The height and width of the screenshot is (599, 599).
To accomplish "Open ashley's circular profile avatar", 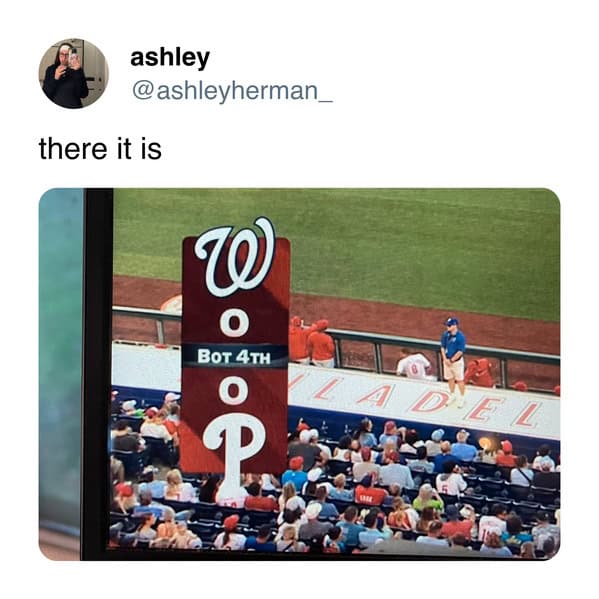I will point(74,74).
